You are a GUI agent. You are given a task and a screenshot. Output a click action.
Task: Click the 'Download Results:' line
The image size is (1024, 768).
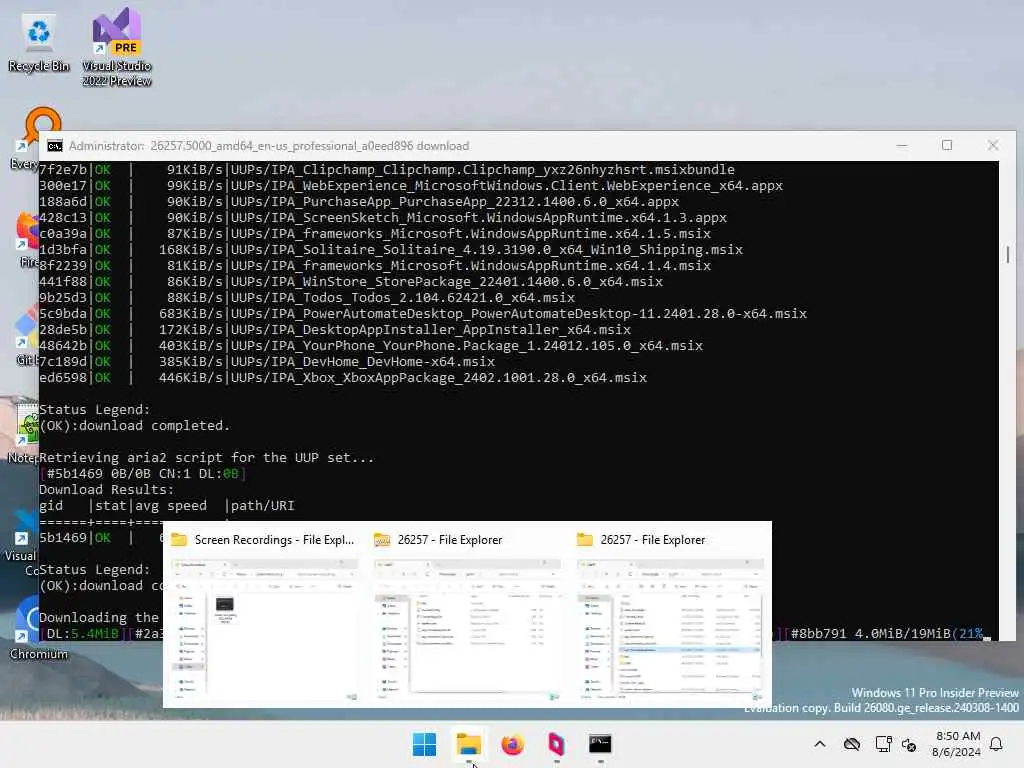(107, 490)
